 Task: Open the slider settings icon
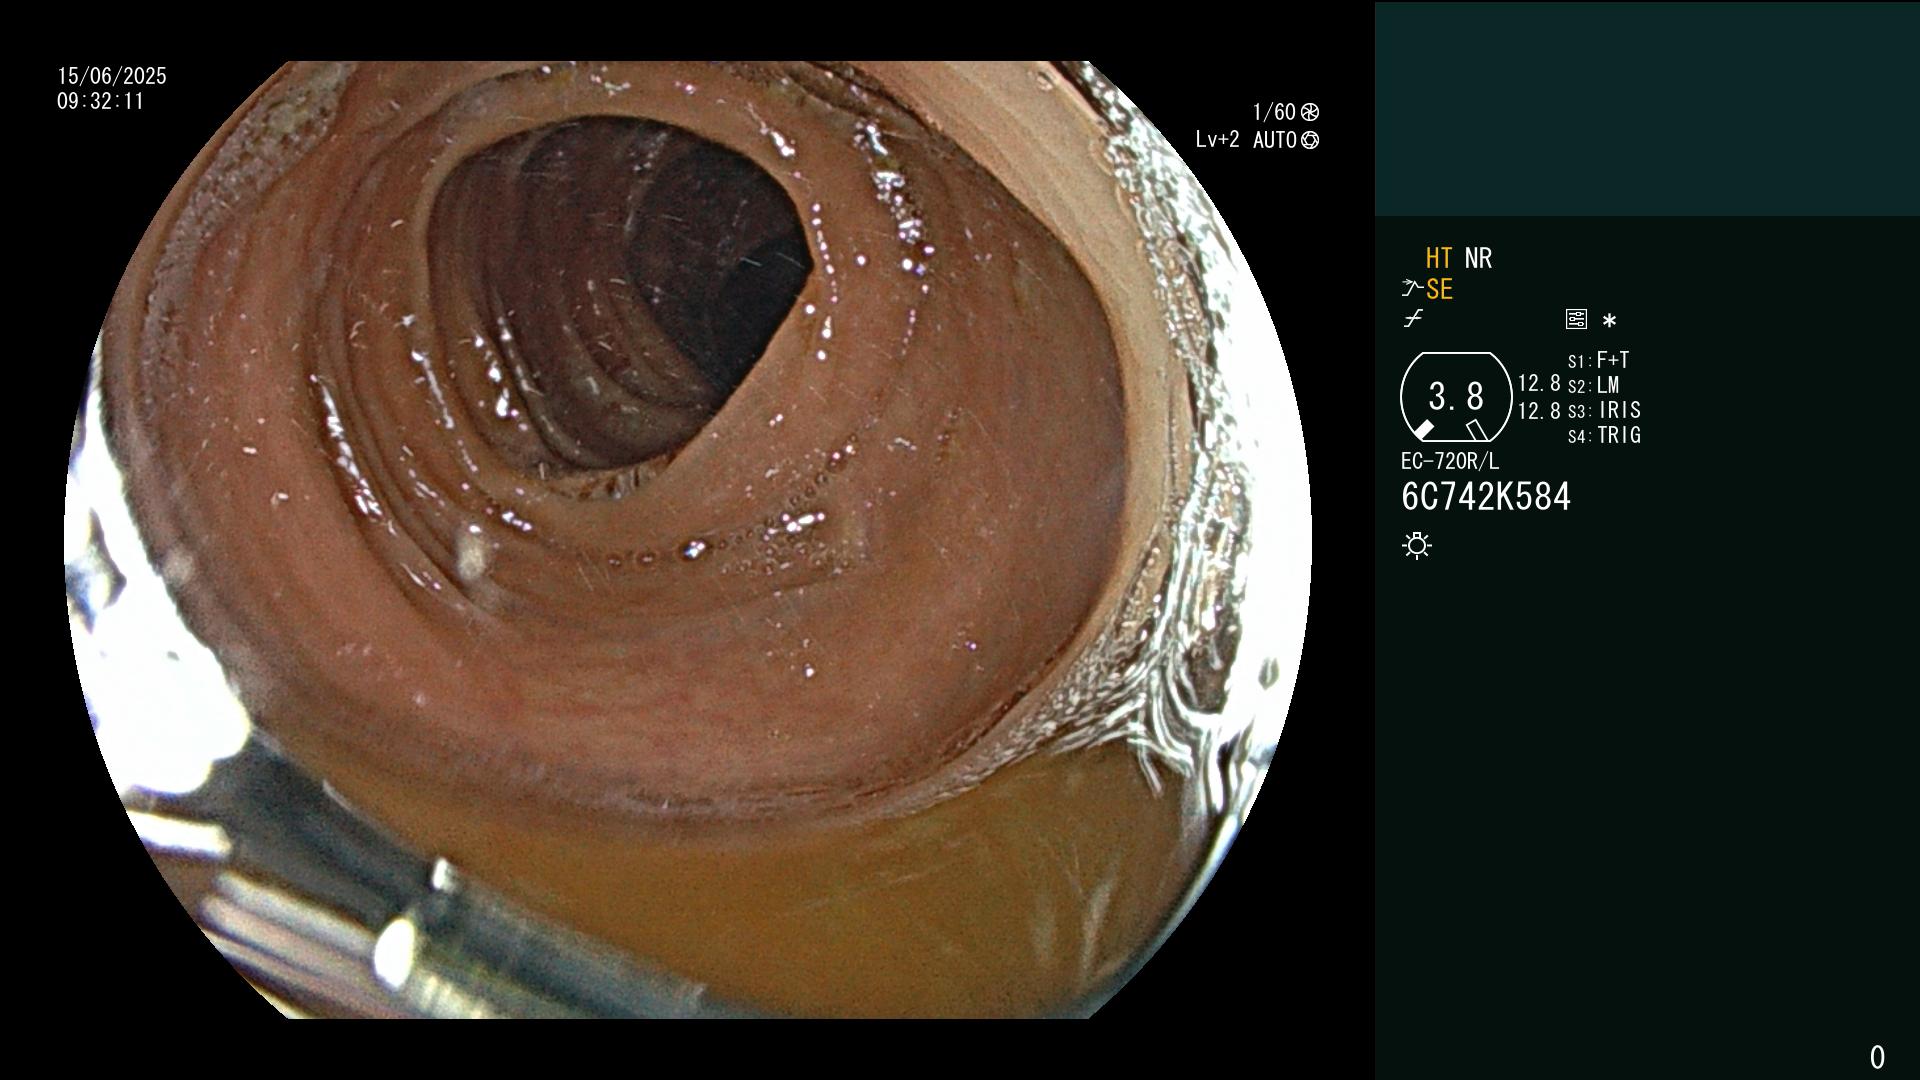1576,319
